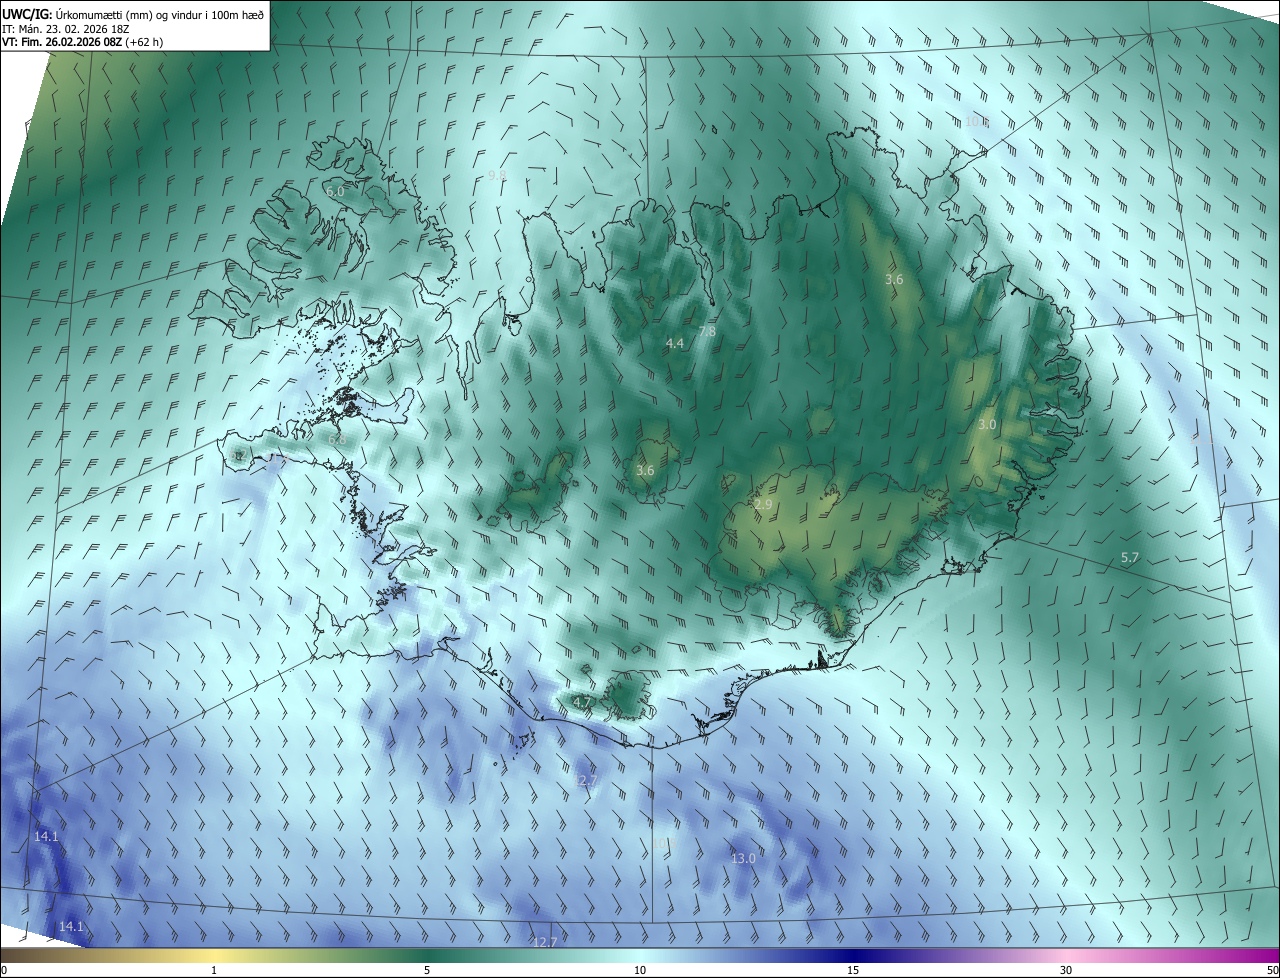Click the 3.6 value beside the 4.4 label's southern glacier

(645, 471)
